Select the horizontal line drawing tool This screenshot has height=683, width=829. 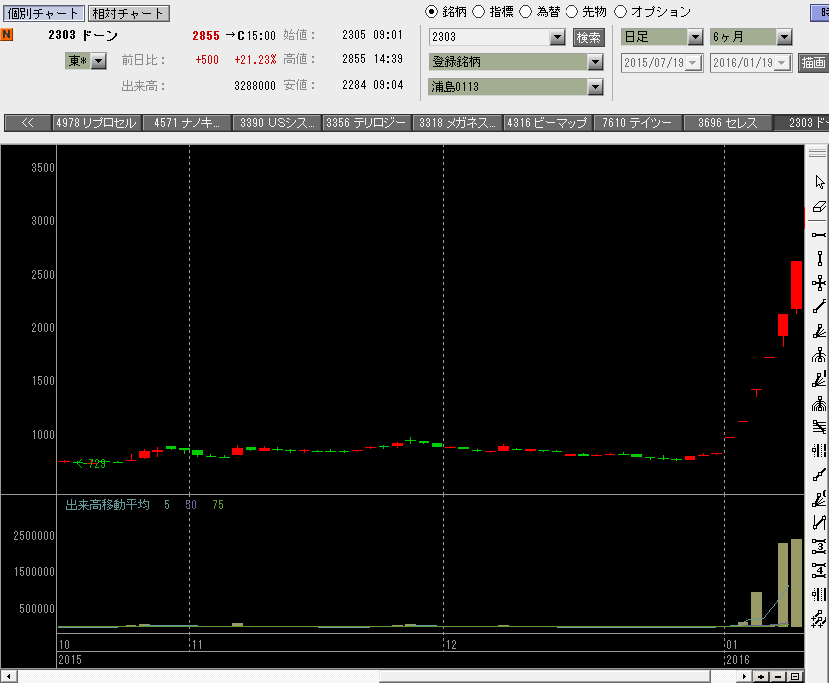coord(819,234)
